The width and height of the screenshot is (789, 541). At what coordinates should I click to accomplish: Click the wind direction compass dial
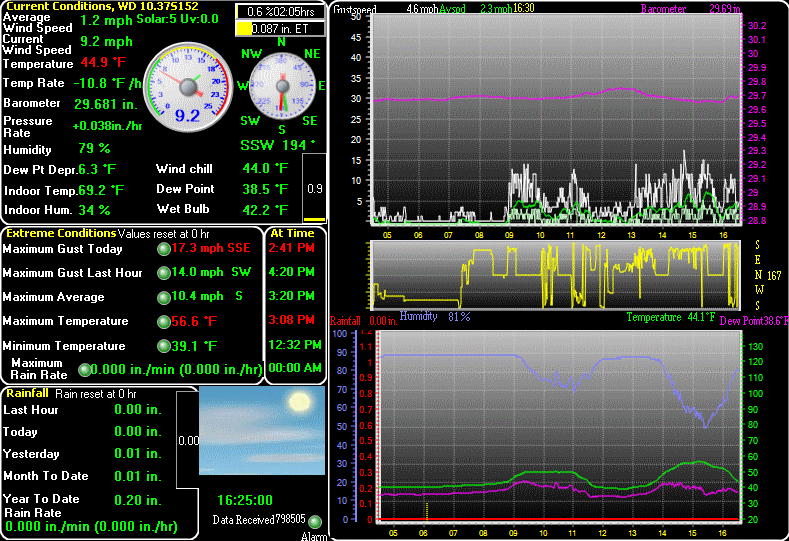282,87
